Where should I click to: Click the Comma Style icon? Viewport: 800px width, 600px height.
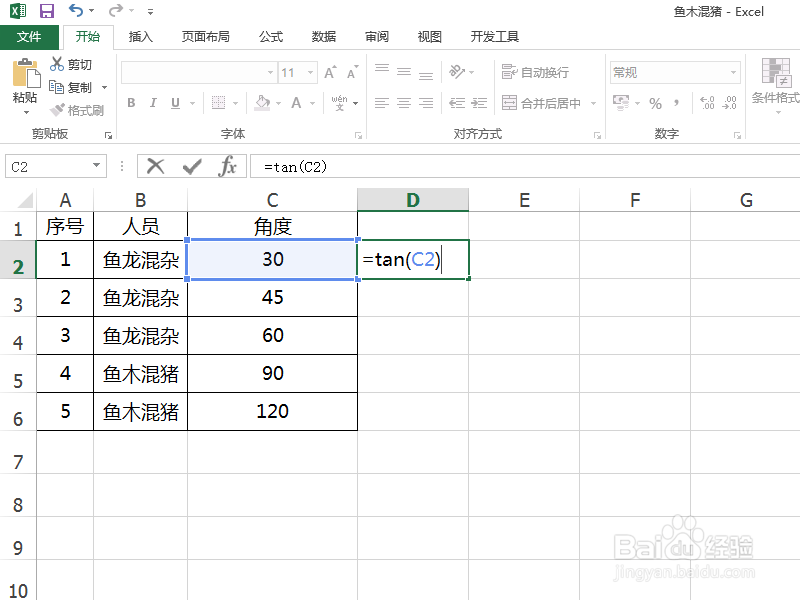click(677, 103)
